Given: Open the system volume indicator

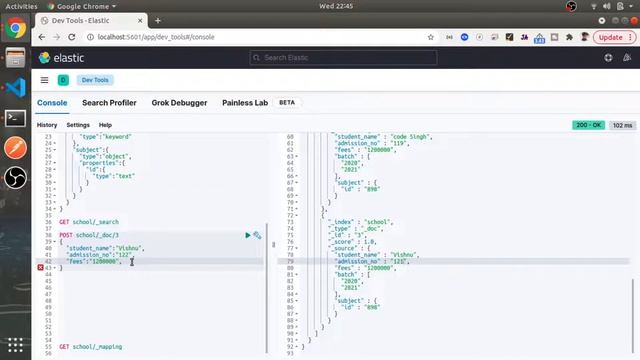Looking at the screenshot, I should point(607,6).
